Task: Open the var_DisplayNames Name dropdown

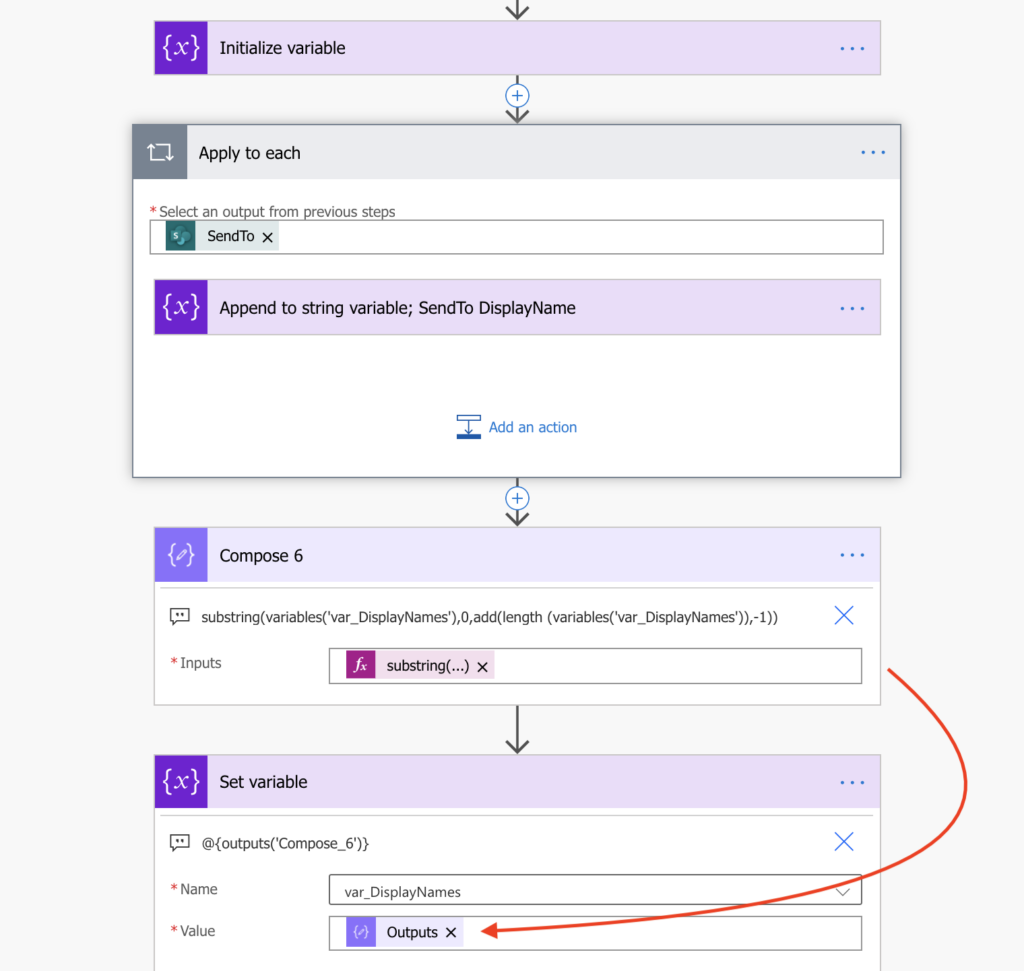Action: tap(595, 890)
